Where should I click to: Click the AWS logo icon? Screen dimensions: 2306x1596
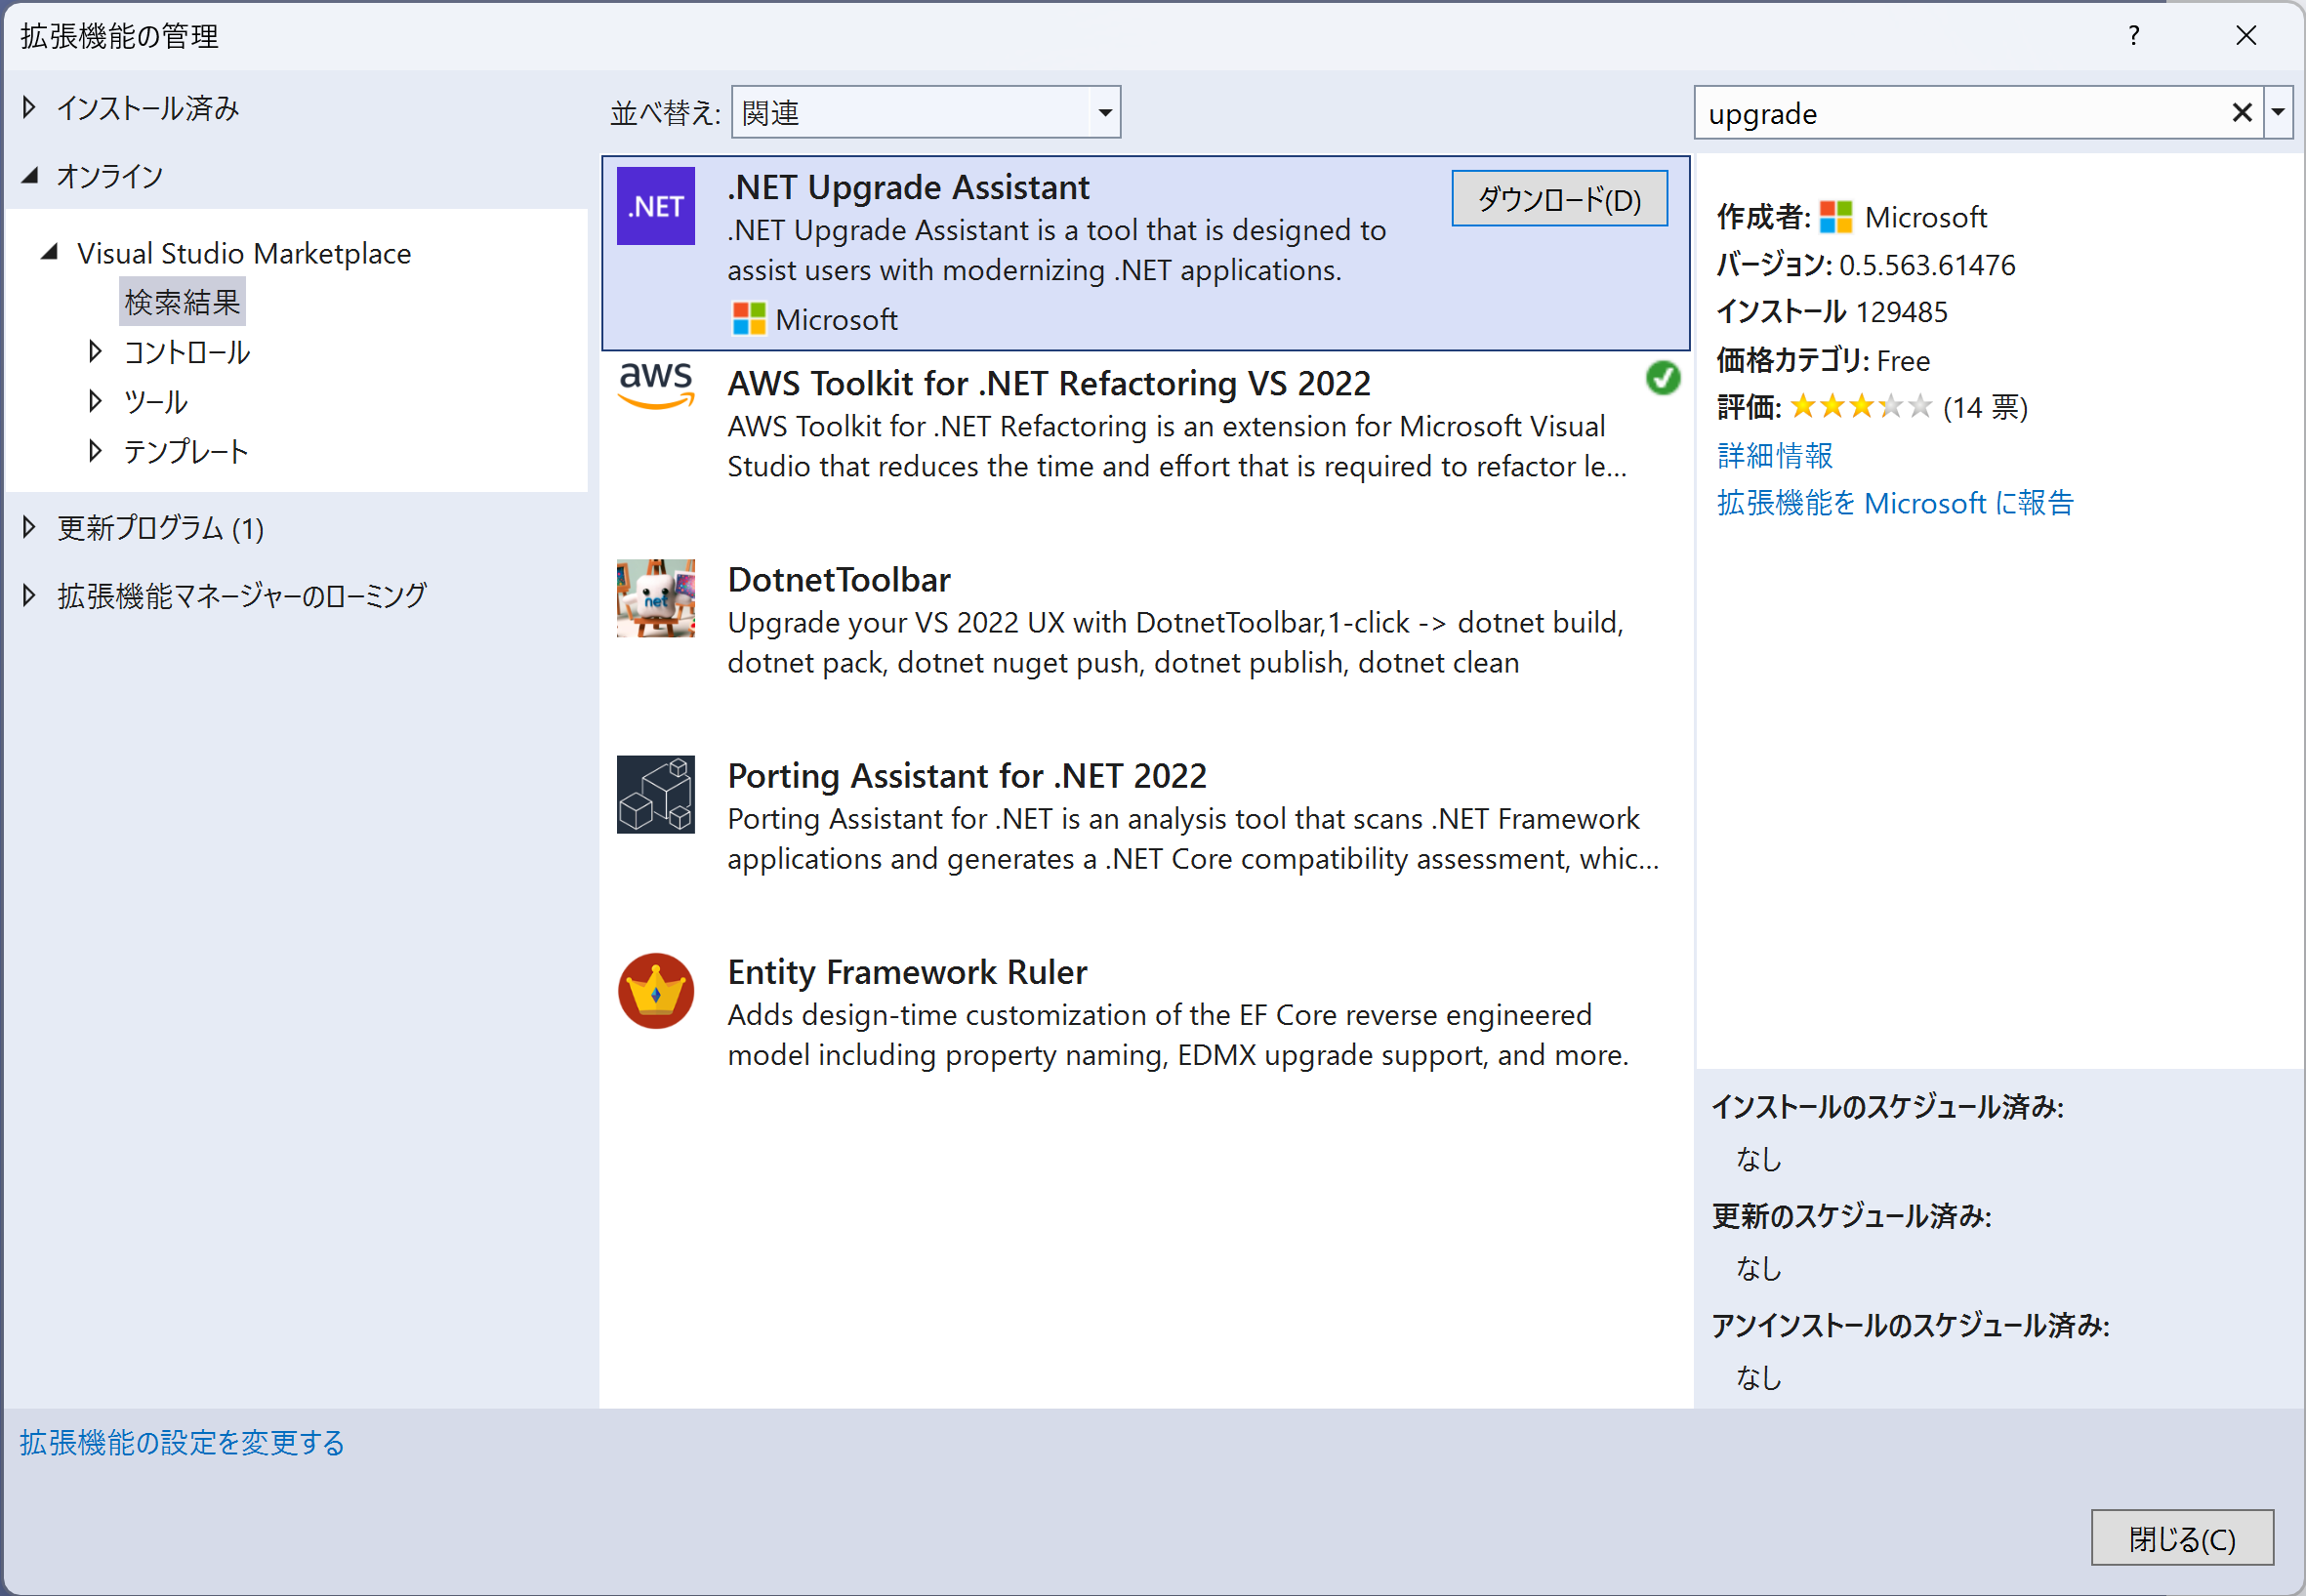click(x=656, y=386)
